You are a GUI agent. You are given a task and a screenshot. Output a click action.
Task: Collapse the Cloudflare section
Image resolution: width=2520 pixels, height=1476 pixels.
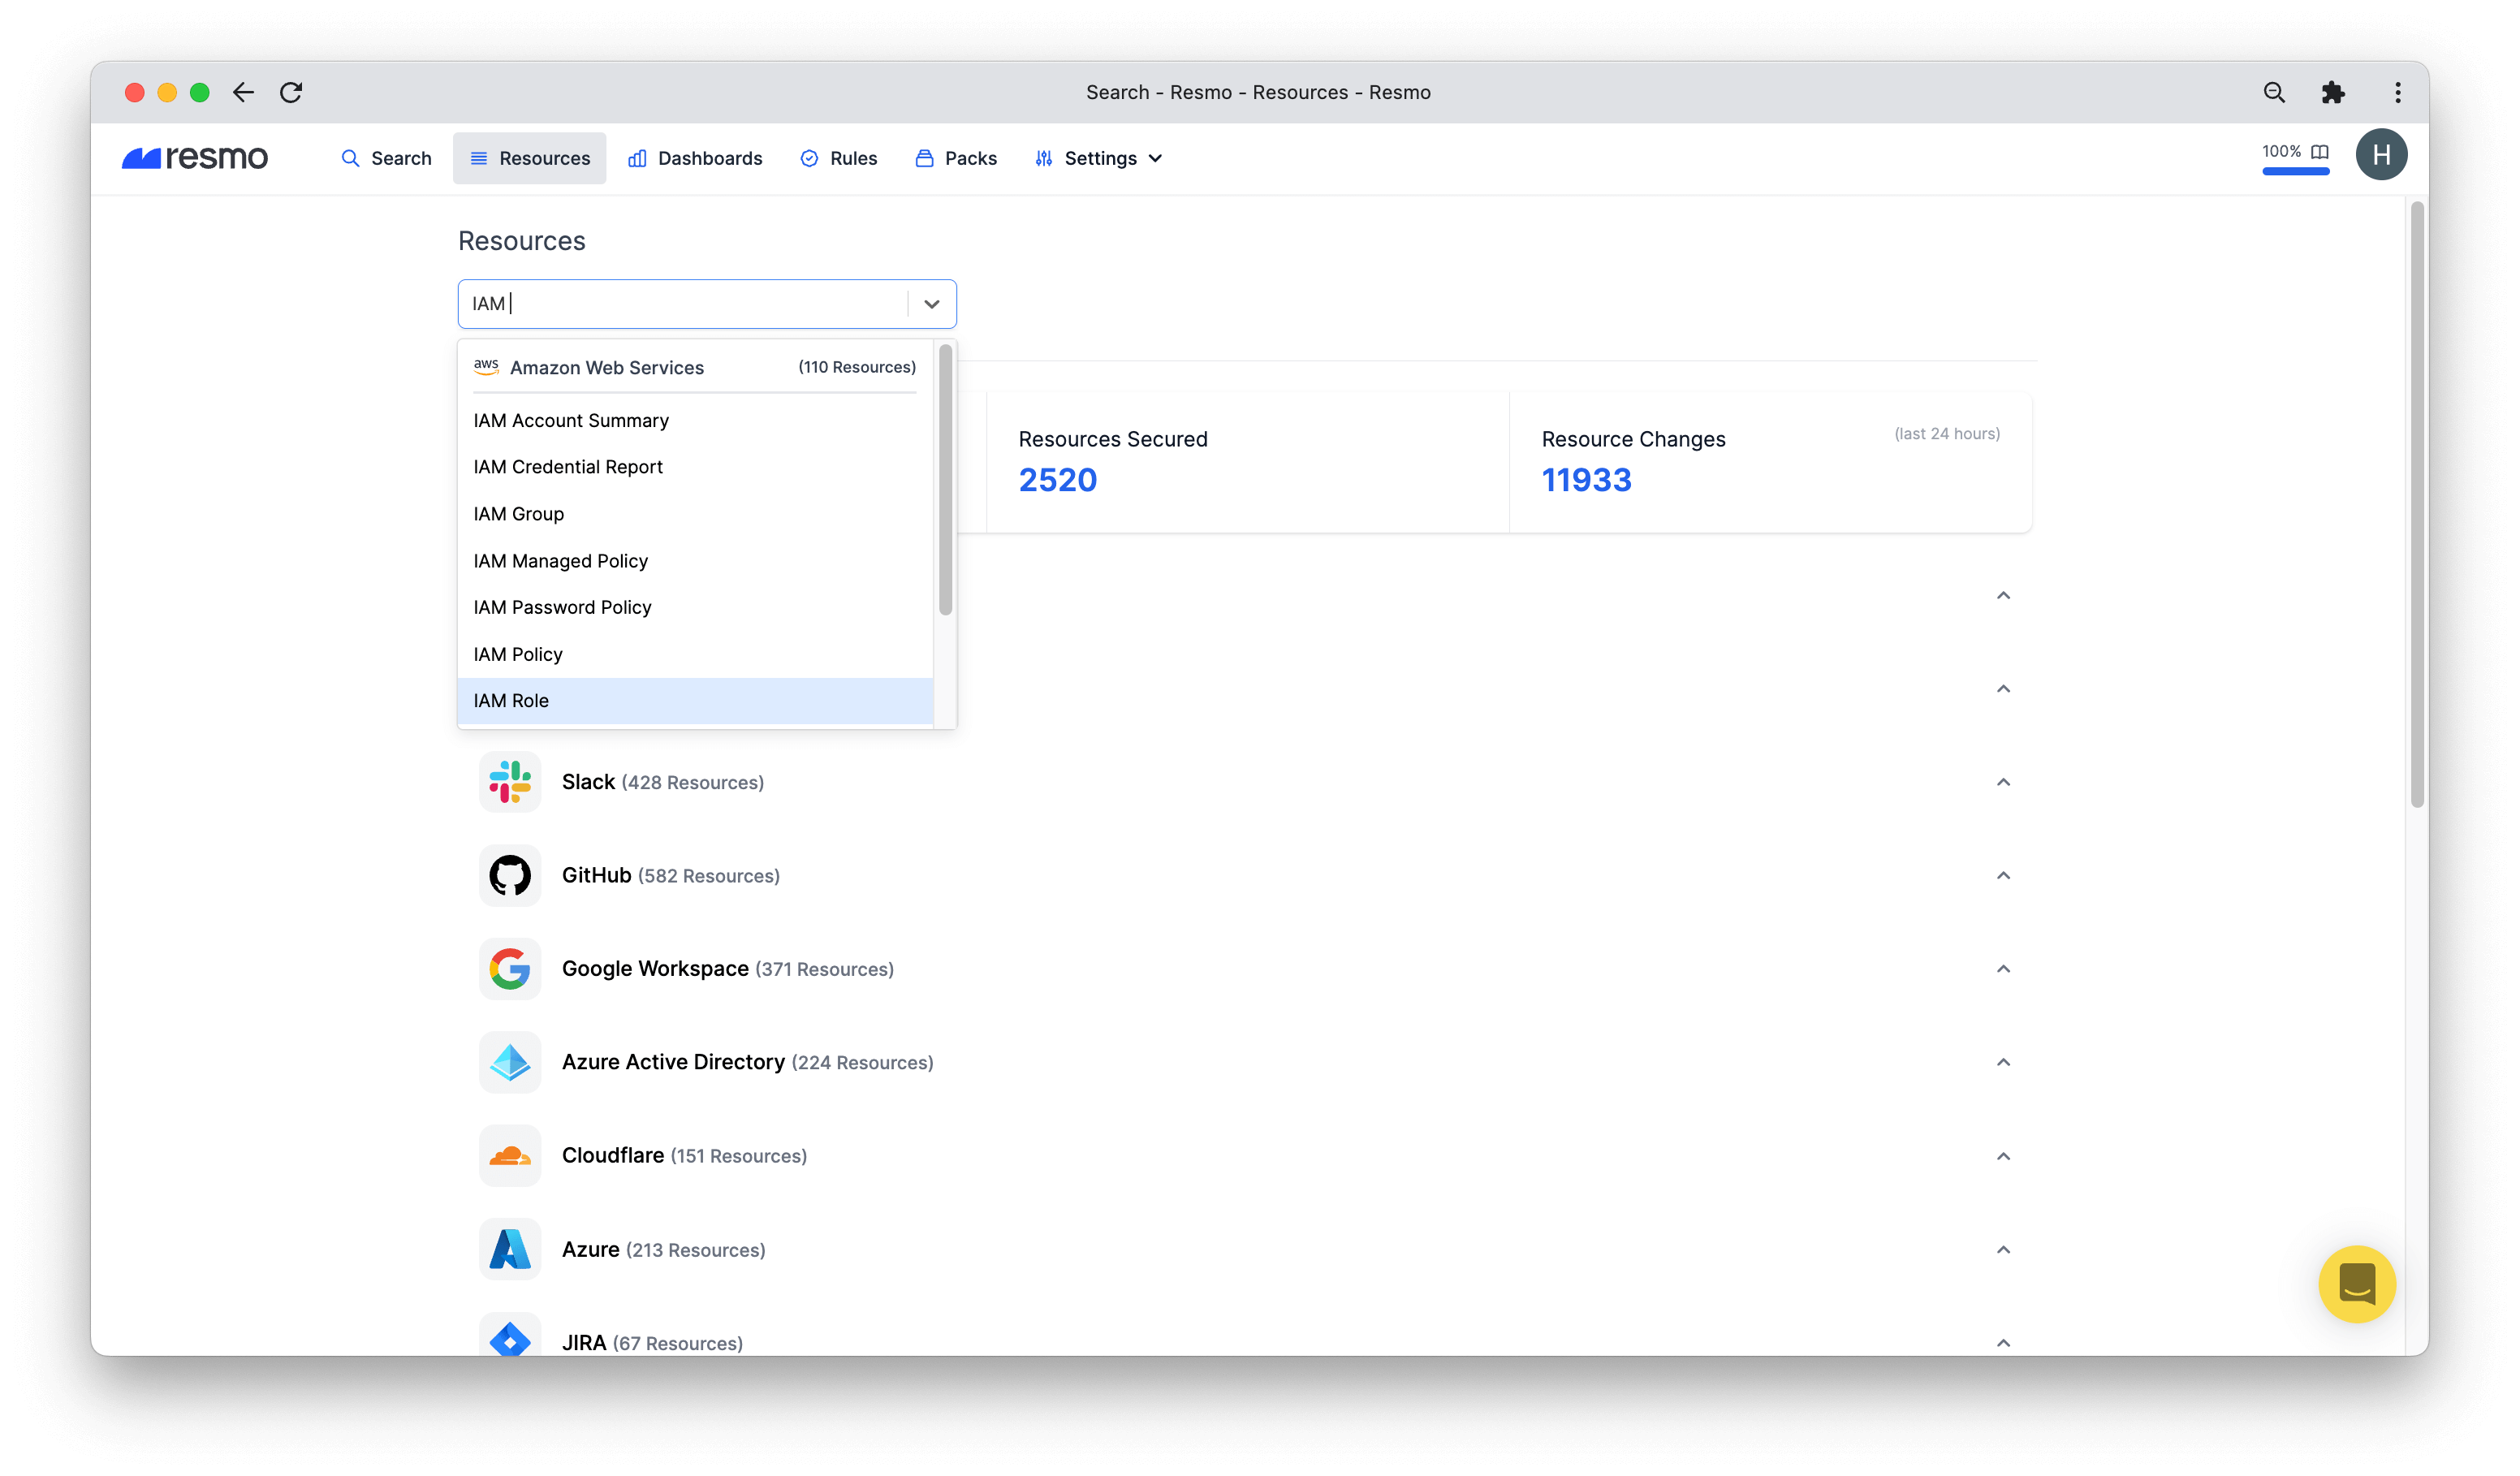[x=2003, y=1156]
